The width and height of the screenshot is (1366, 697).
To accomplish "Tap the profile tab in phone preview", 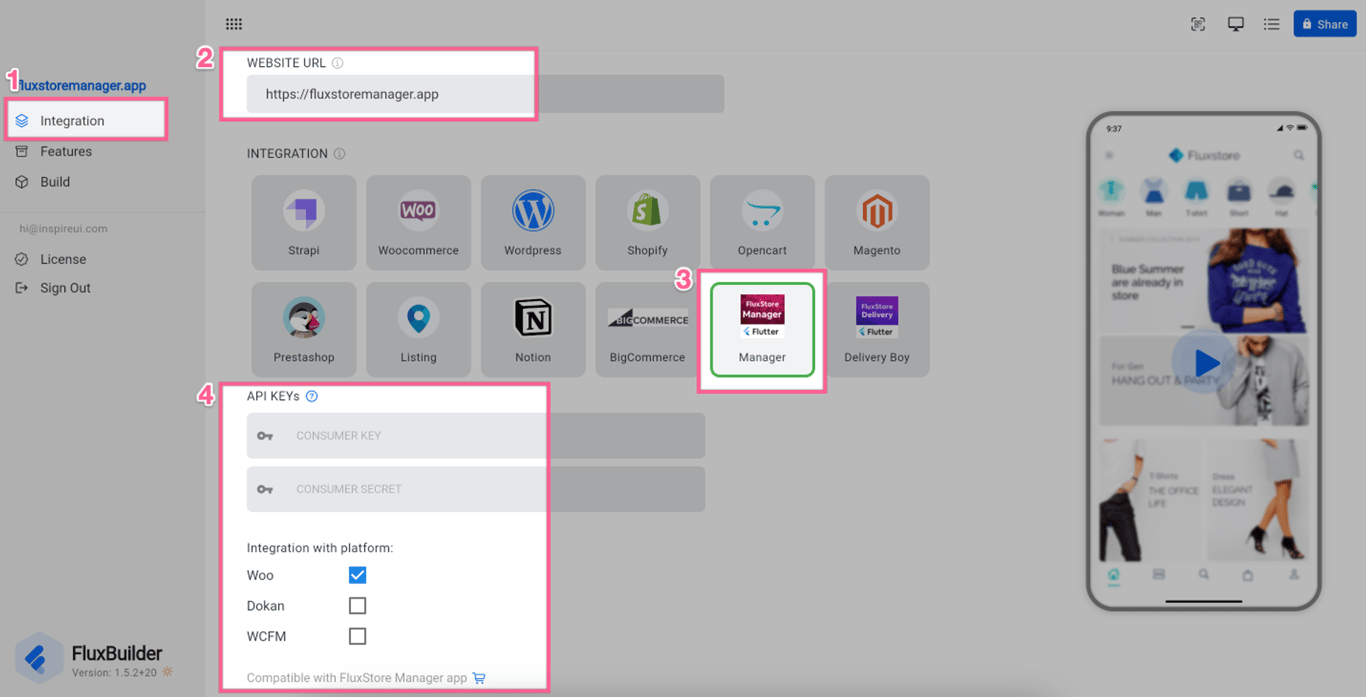I will point(1294,575).
